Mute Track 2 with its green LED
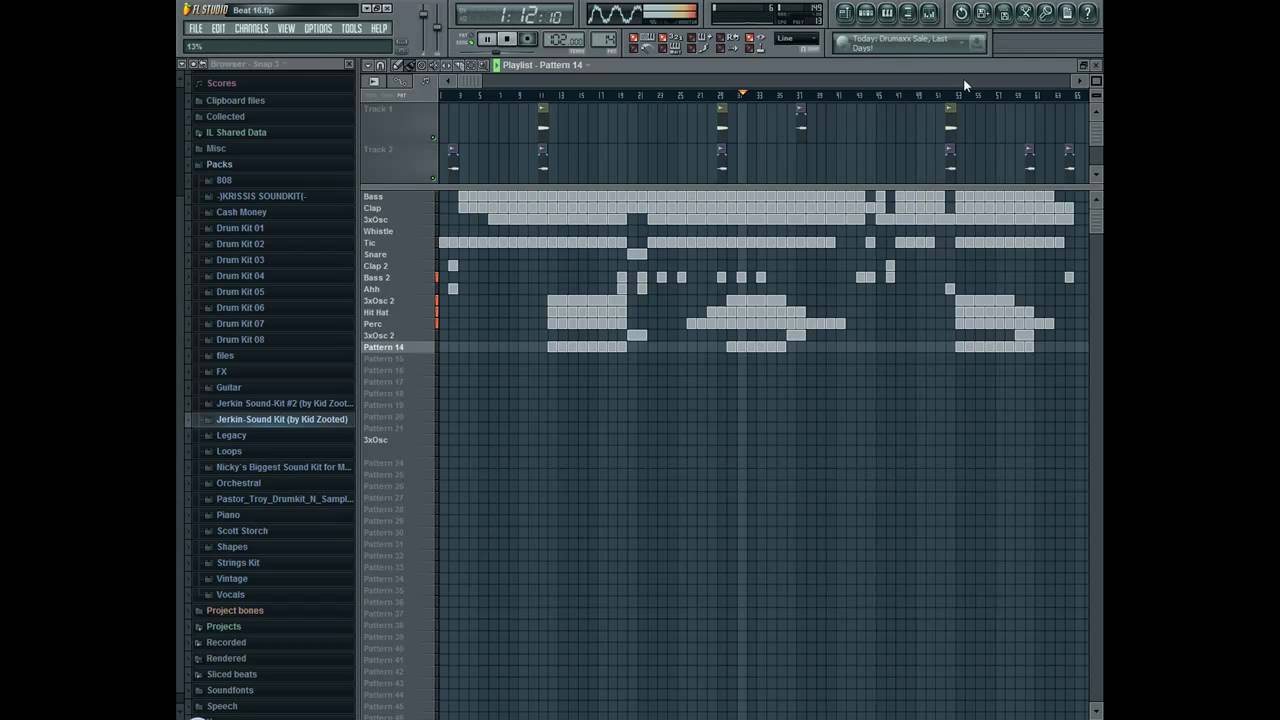This screenshot has height=720, width=1280. pyautogui.click(x=433, y=178)
